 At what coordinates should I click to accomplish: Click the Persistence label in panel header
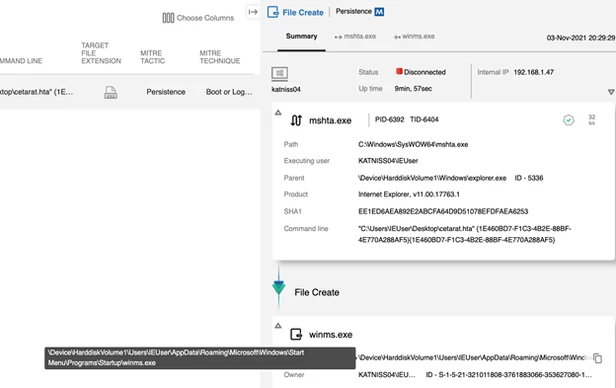pos(353,11)
